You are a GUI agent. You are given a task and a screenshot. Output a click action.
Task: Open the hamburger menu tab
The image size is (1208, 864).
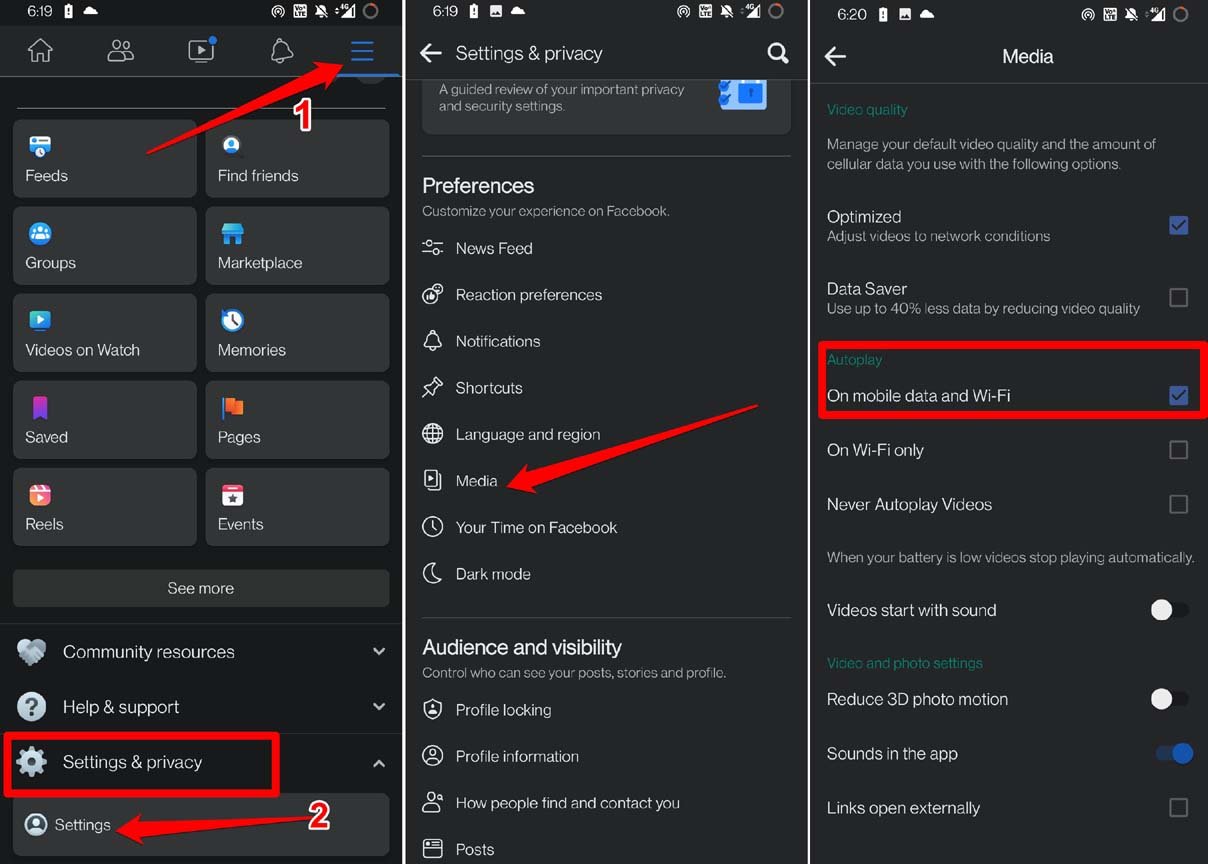click(362, 51)
